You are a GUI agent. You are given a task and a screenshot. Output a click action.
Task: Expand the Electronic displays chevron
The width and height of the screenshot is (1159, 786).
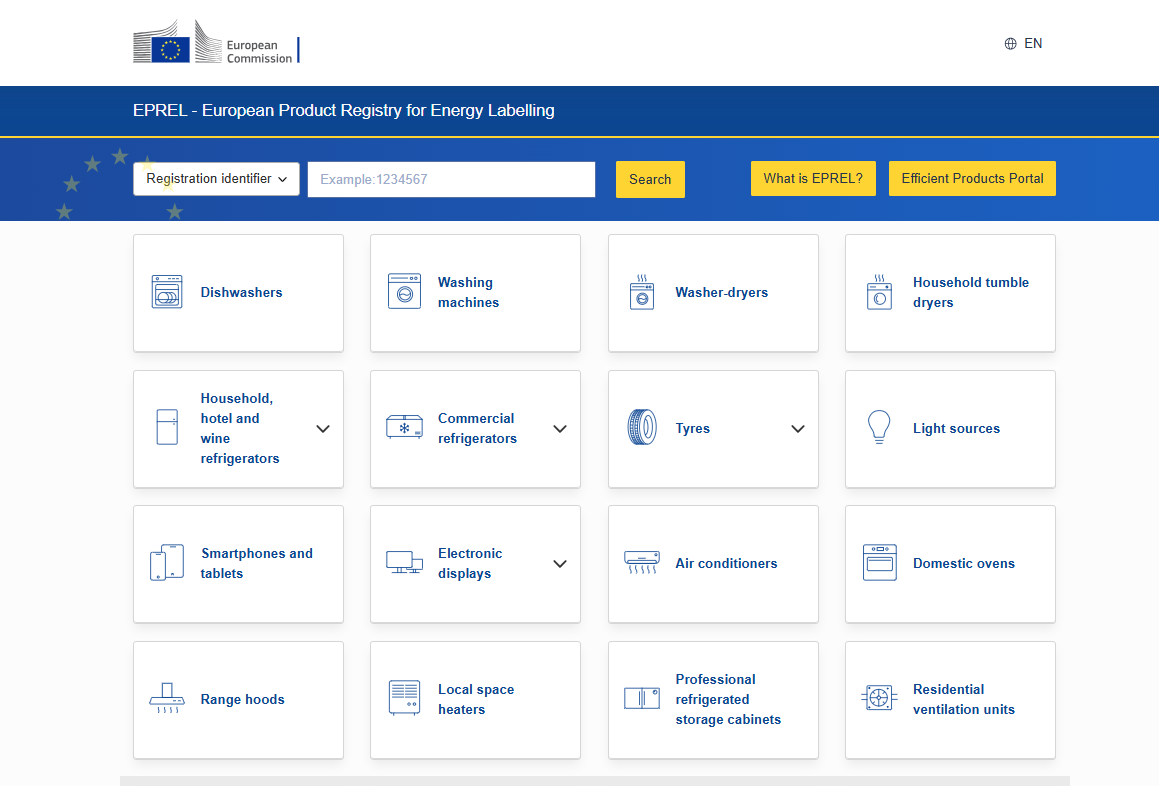tap(560, 563)
